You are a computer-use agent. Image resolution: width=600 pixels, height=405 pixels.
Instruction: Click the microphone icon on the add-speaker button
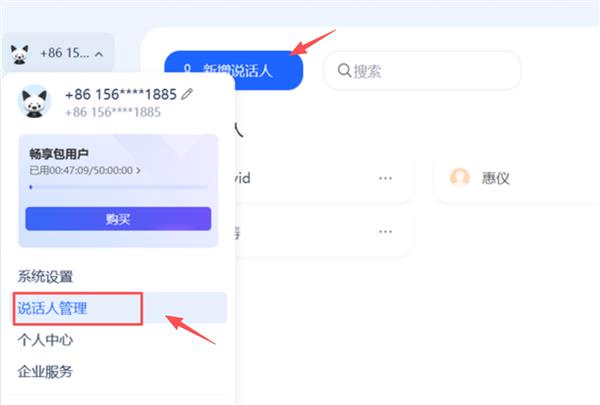click(187, 70)
